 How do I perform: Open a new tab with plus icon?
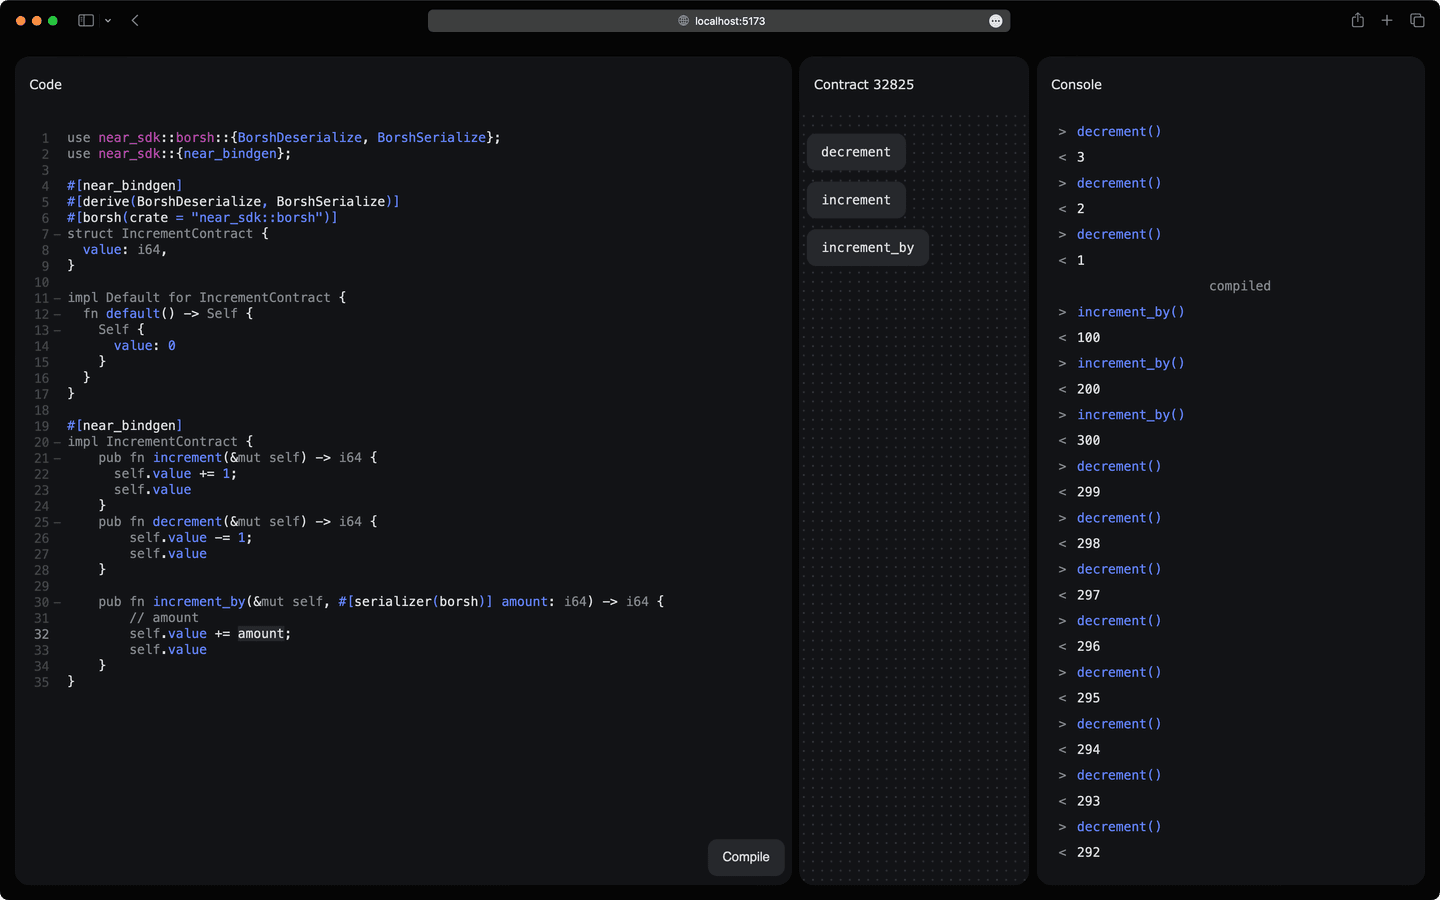1387,20
